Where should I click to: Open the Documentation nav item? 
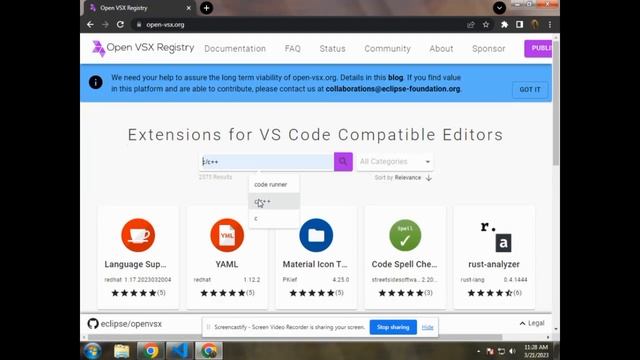coord(235,49)
